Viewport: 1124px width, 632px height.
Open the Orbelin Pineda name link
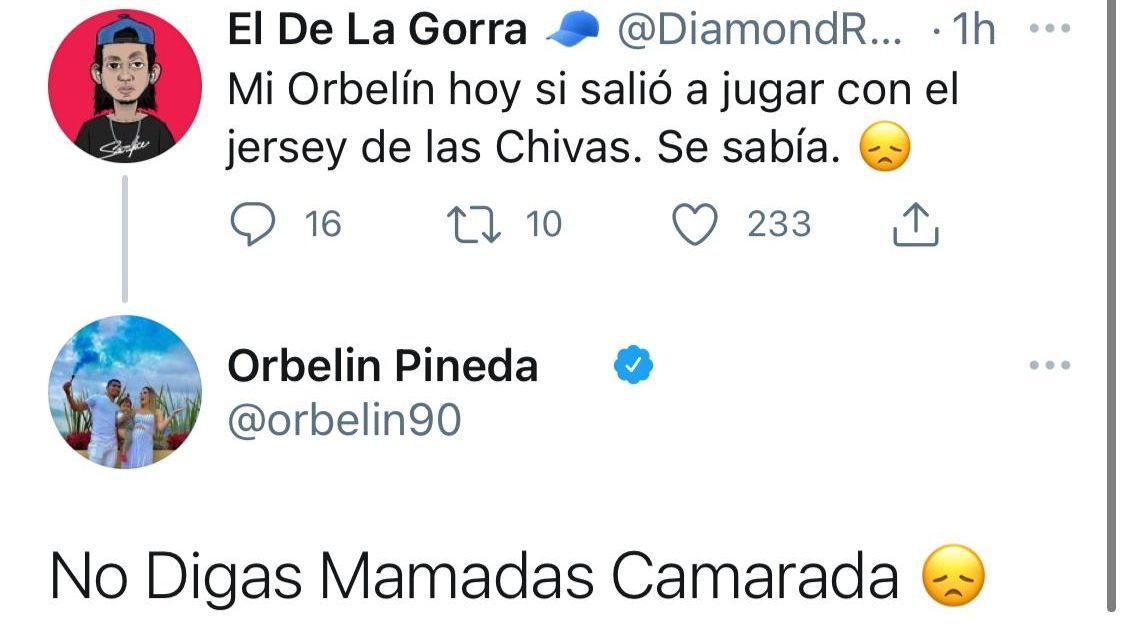tap(383, 367)
